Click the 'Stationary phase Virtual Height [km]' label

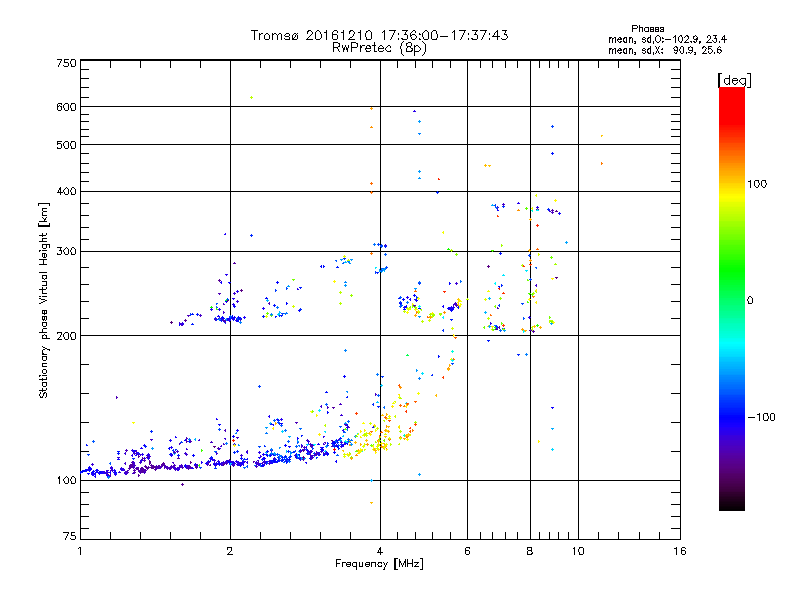(44, 301)
